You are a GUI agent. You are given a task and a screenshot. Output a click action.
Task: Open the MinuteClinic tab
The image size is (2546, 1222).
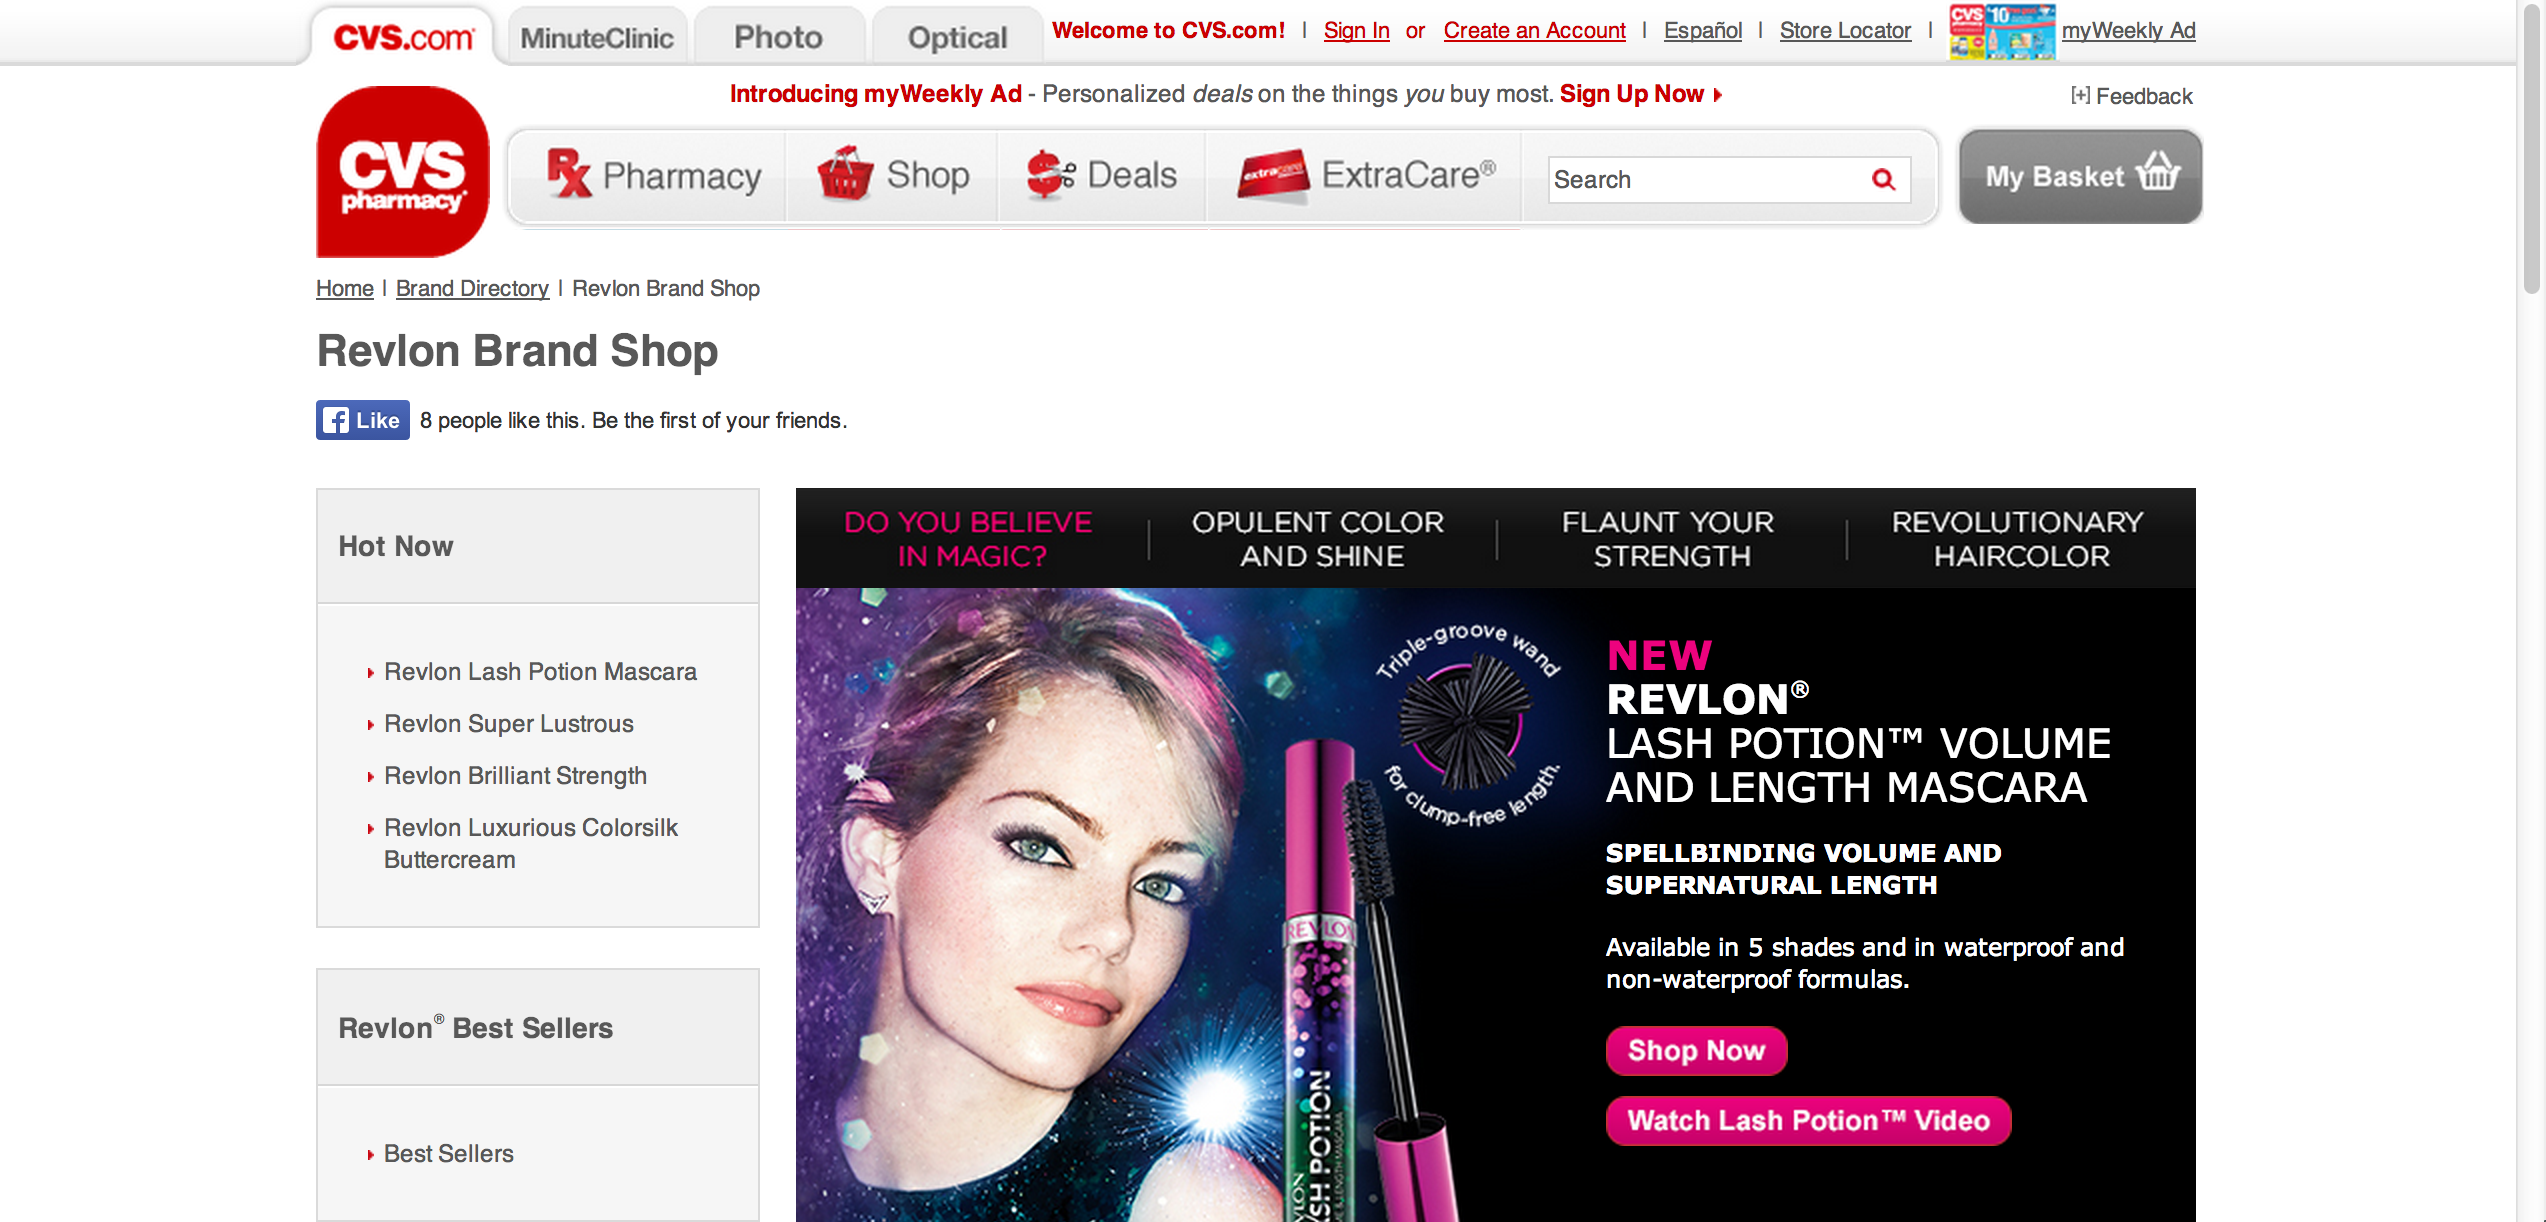(597, 37)
